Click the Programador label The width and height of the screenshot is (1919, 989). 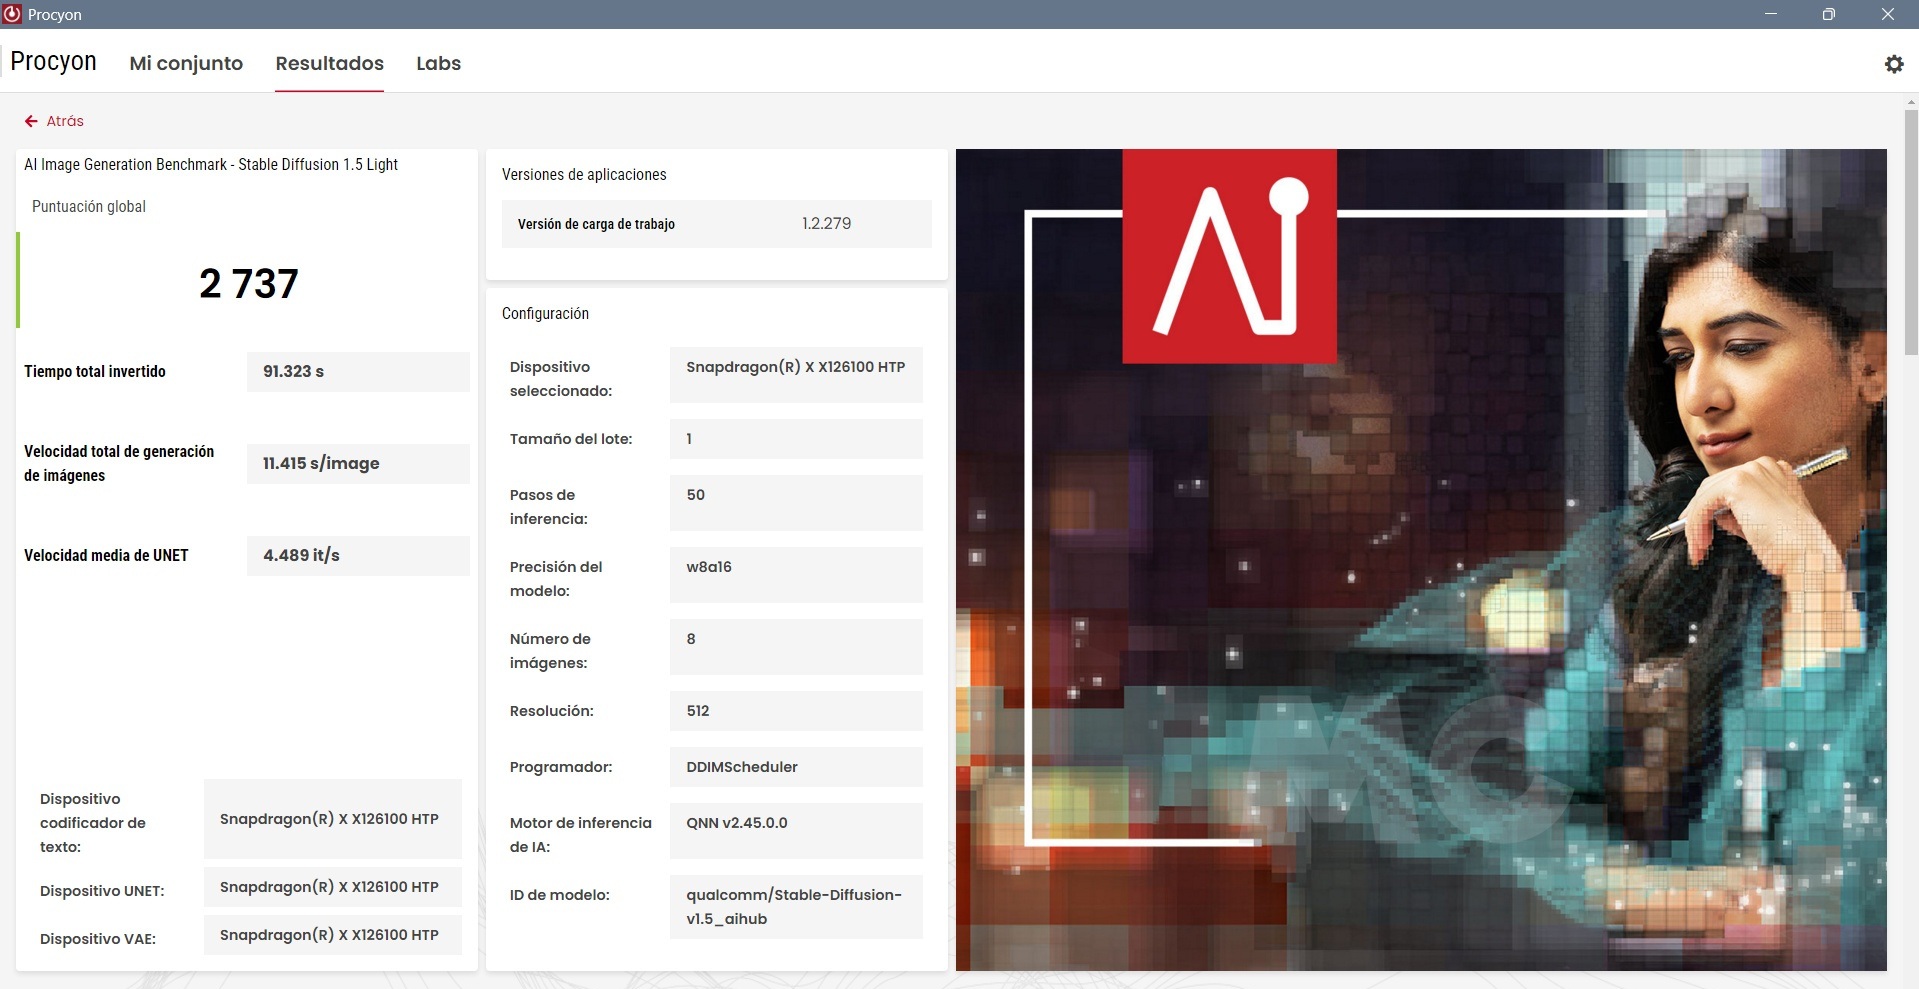[x=561, y=767]
